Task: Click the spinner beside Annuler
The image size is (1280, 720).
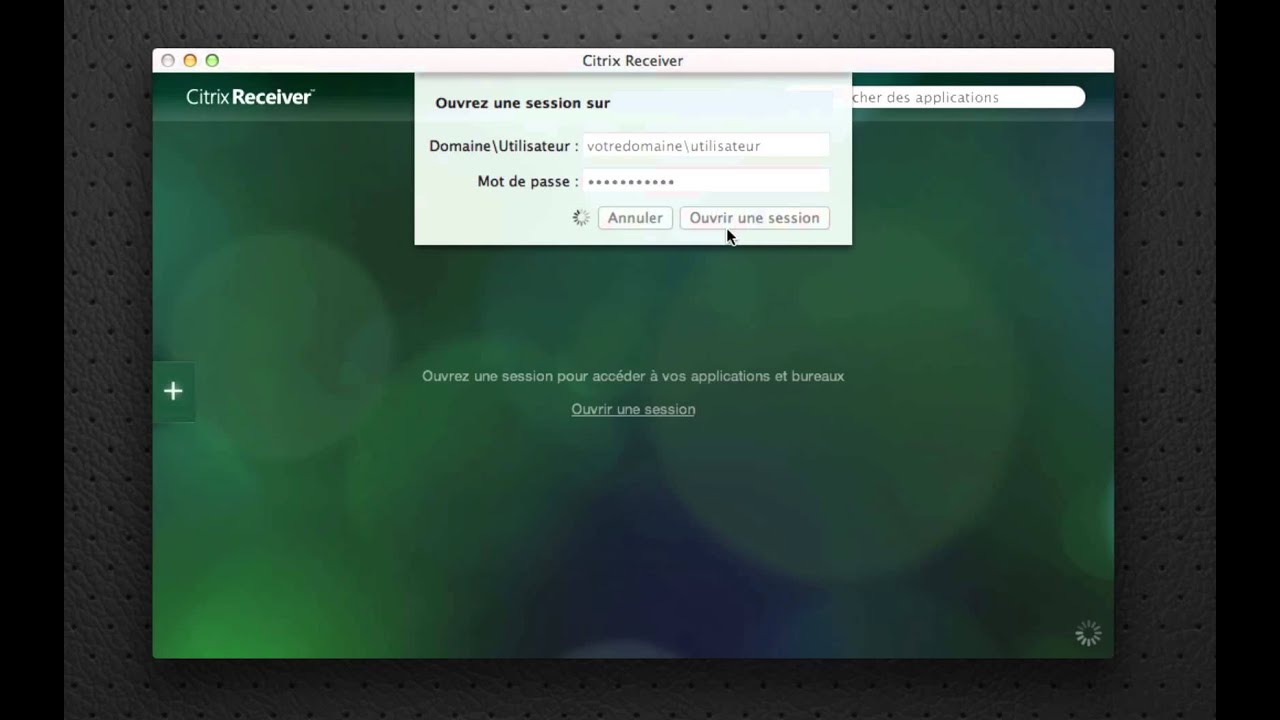Action: tap(581, 218)
